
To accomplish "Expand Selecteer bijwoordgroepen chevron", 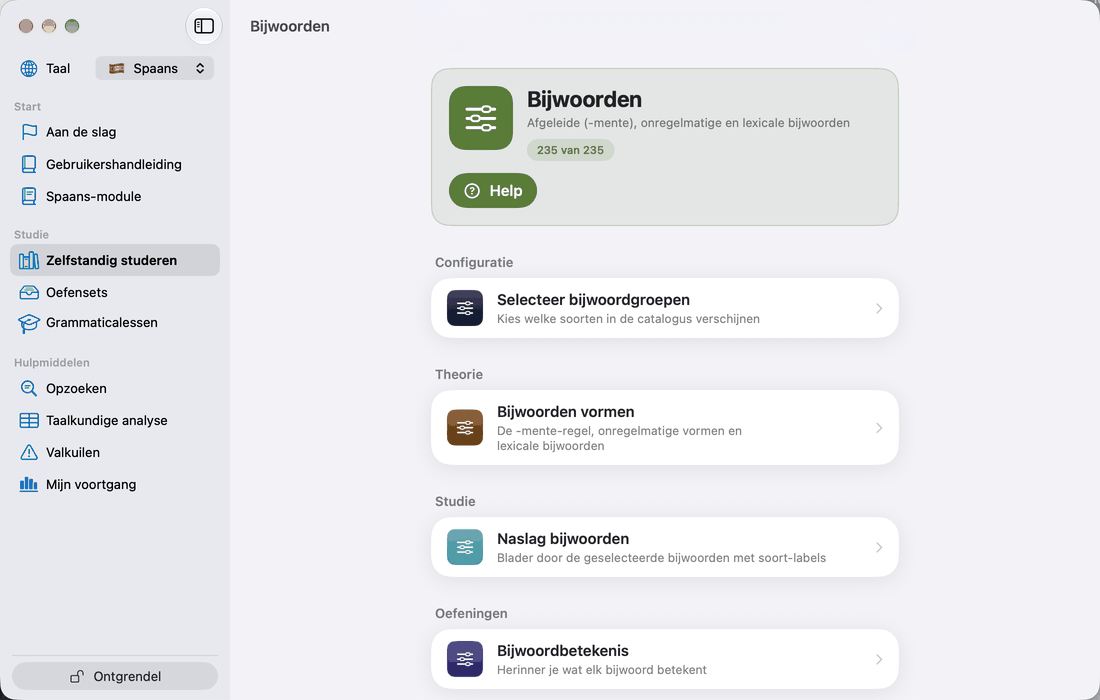I will 879,309.
